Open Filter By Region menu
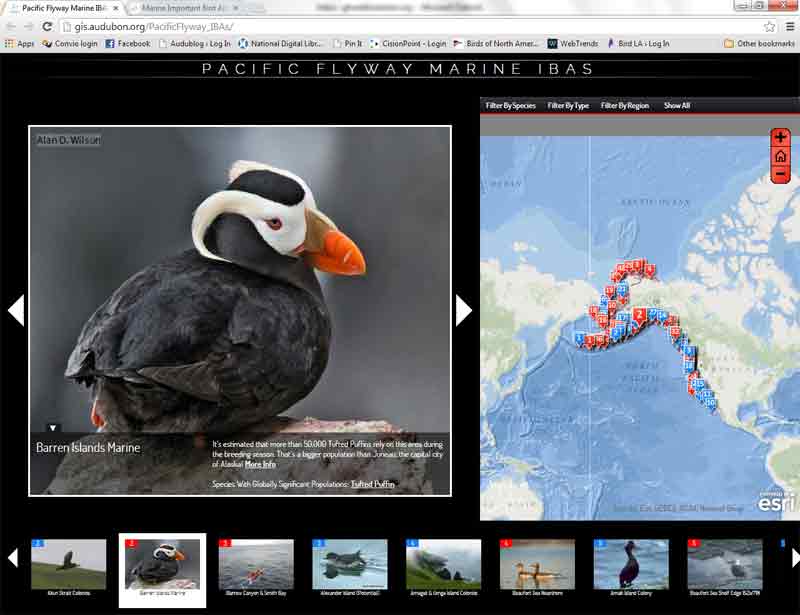The width and height of the screenshot is (800, 615). 624,105
